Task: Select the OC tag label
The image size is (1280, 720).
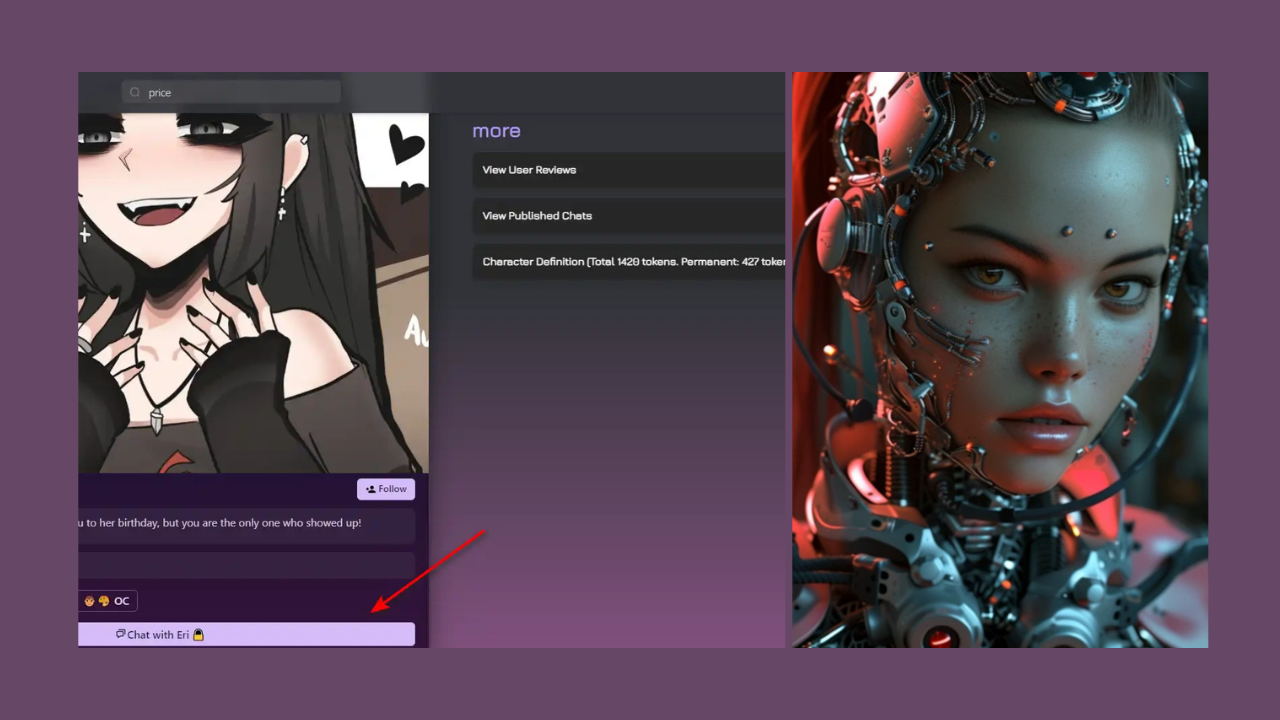Action: (x=121, y=601)
